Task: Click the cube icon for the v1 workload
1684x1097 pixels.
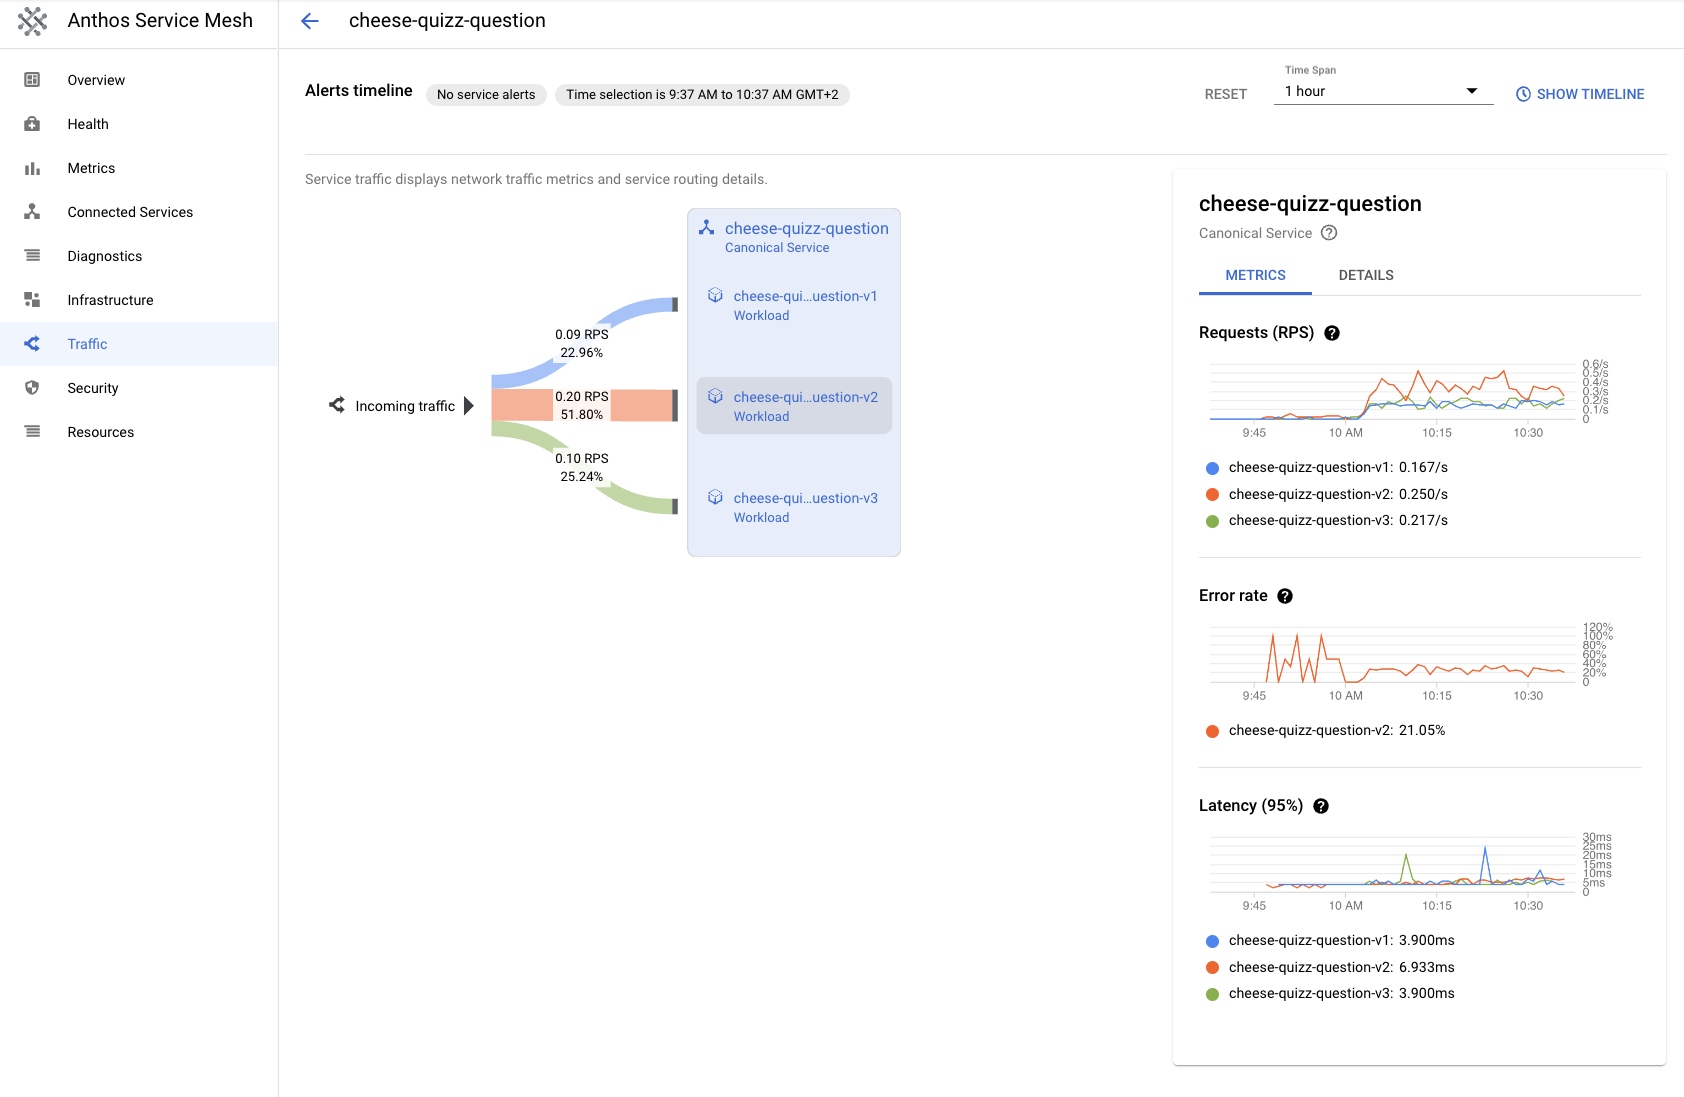Action: coord(715,295)
